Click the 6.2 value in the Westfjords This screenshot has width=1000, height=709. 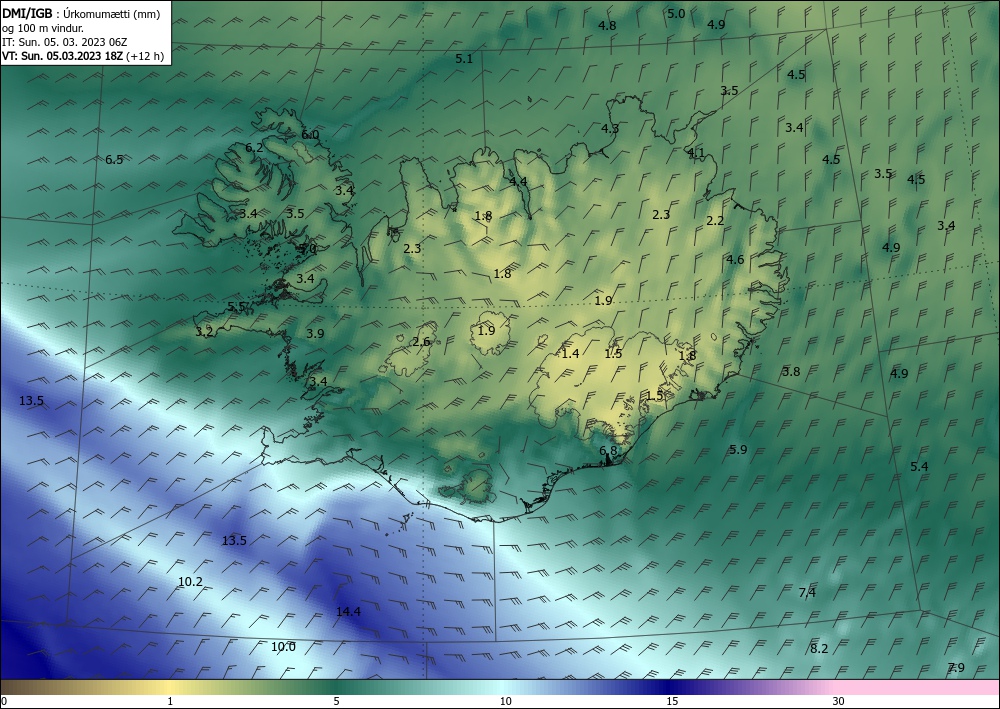254,148
